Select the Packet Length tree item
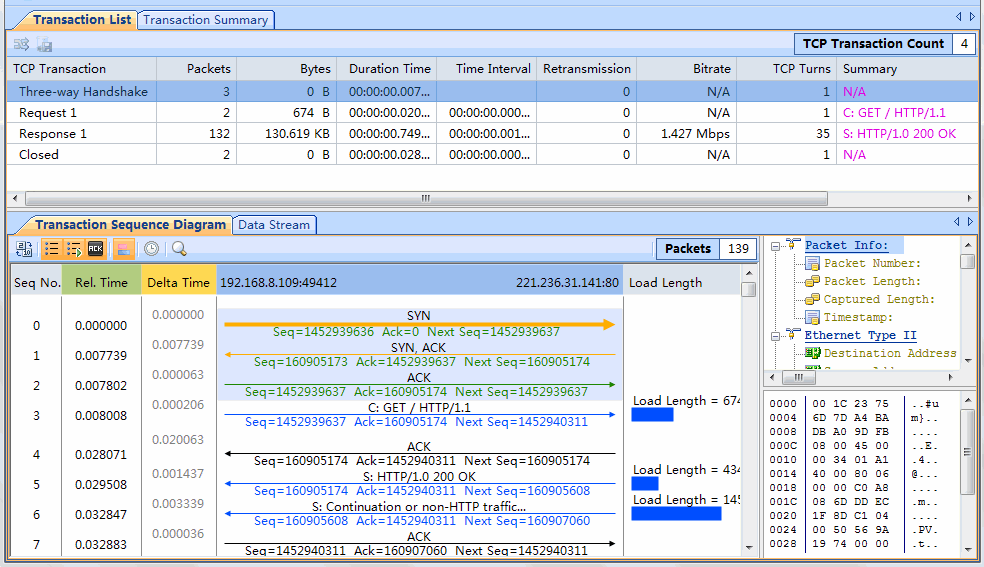 pos(872,282)
